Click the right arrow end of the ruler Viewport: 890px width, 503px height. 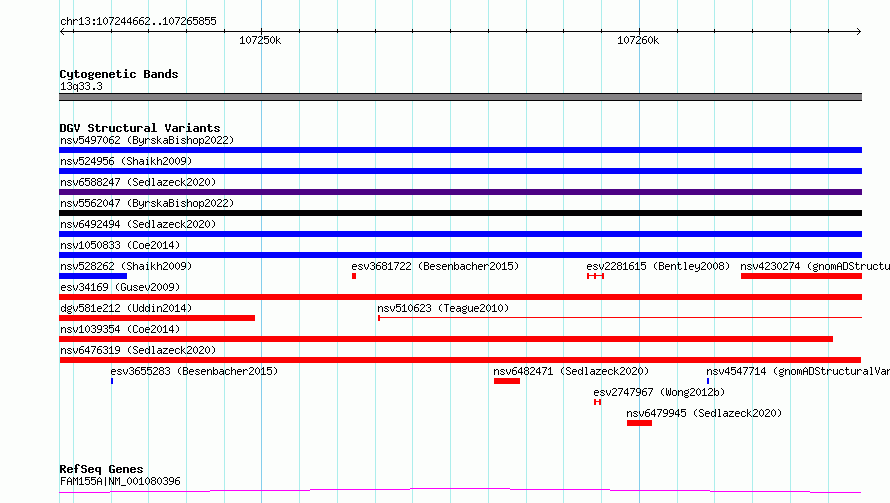click(858, 31)
